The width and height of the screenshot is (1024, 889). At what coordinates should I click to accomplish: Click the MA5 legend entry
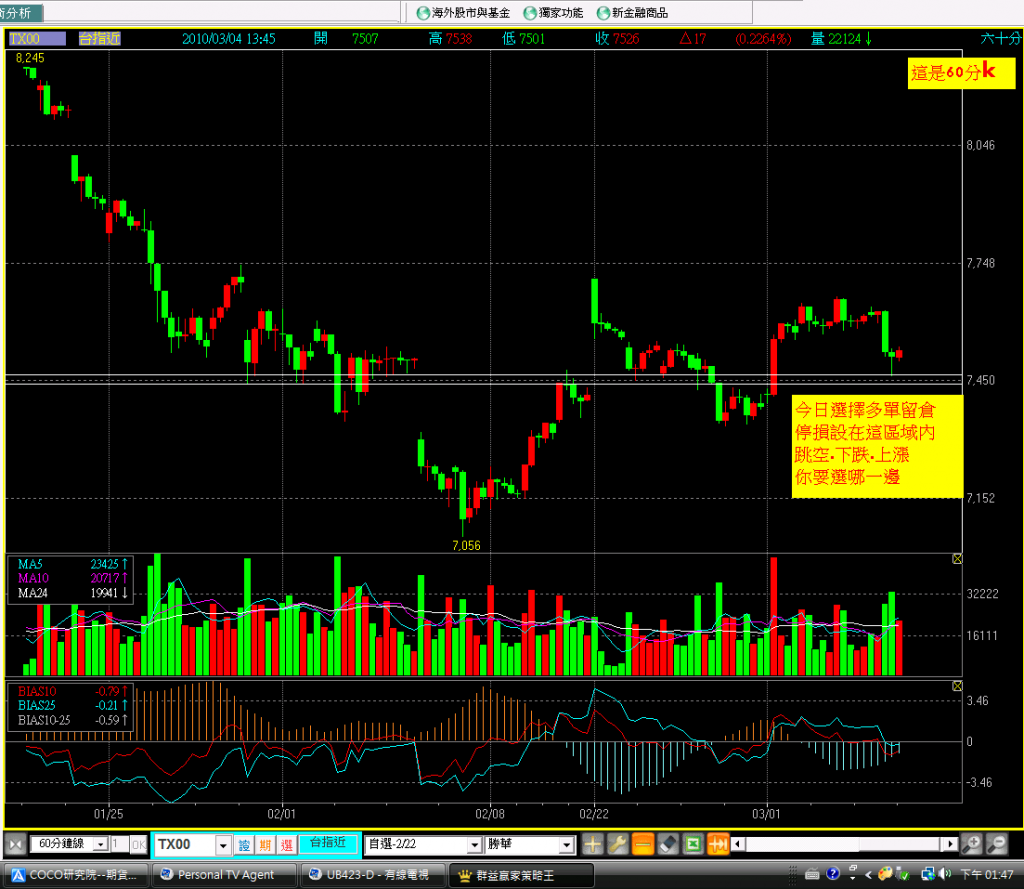(30, 564)
